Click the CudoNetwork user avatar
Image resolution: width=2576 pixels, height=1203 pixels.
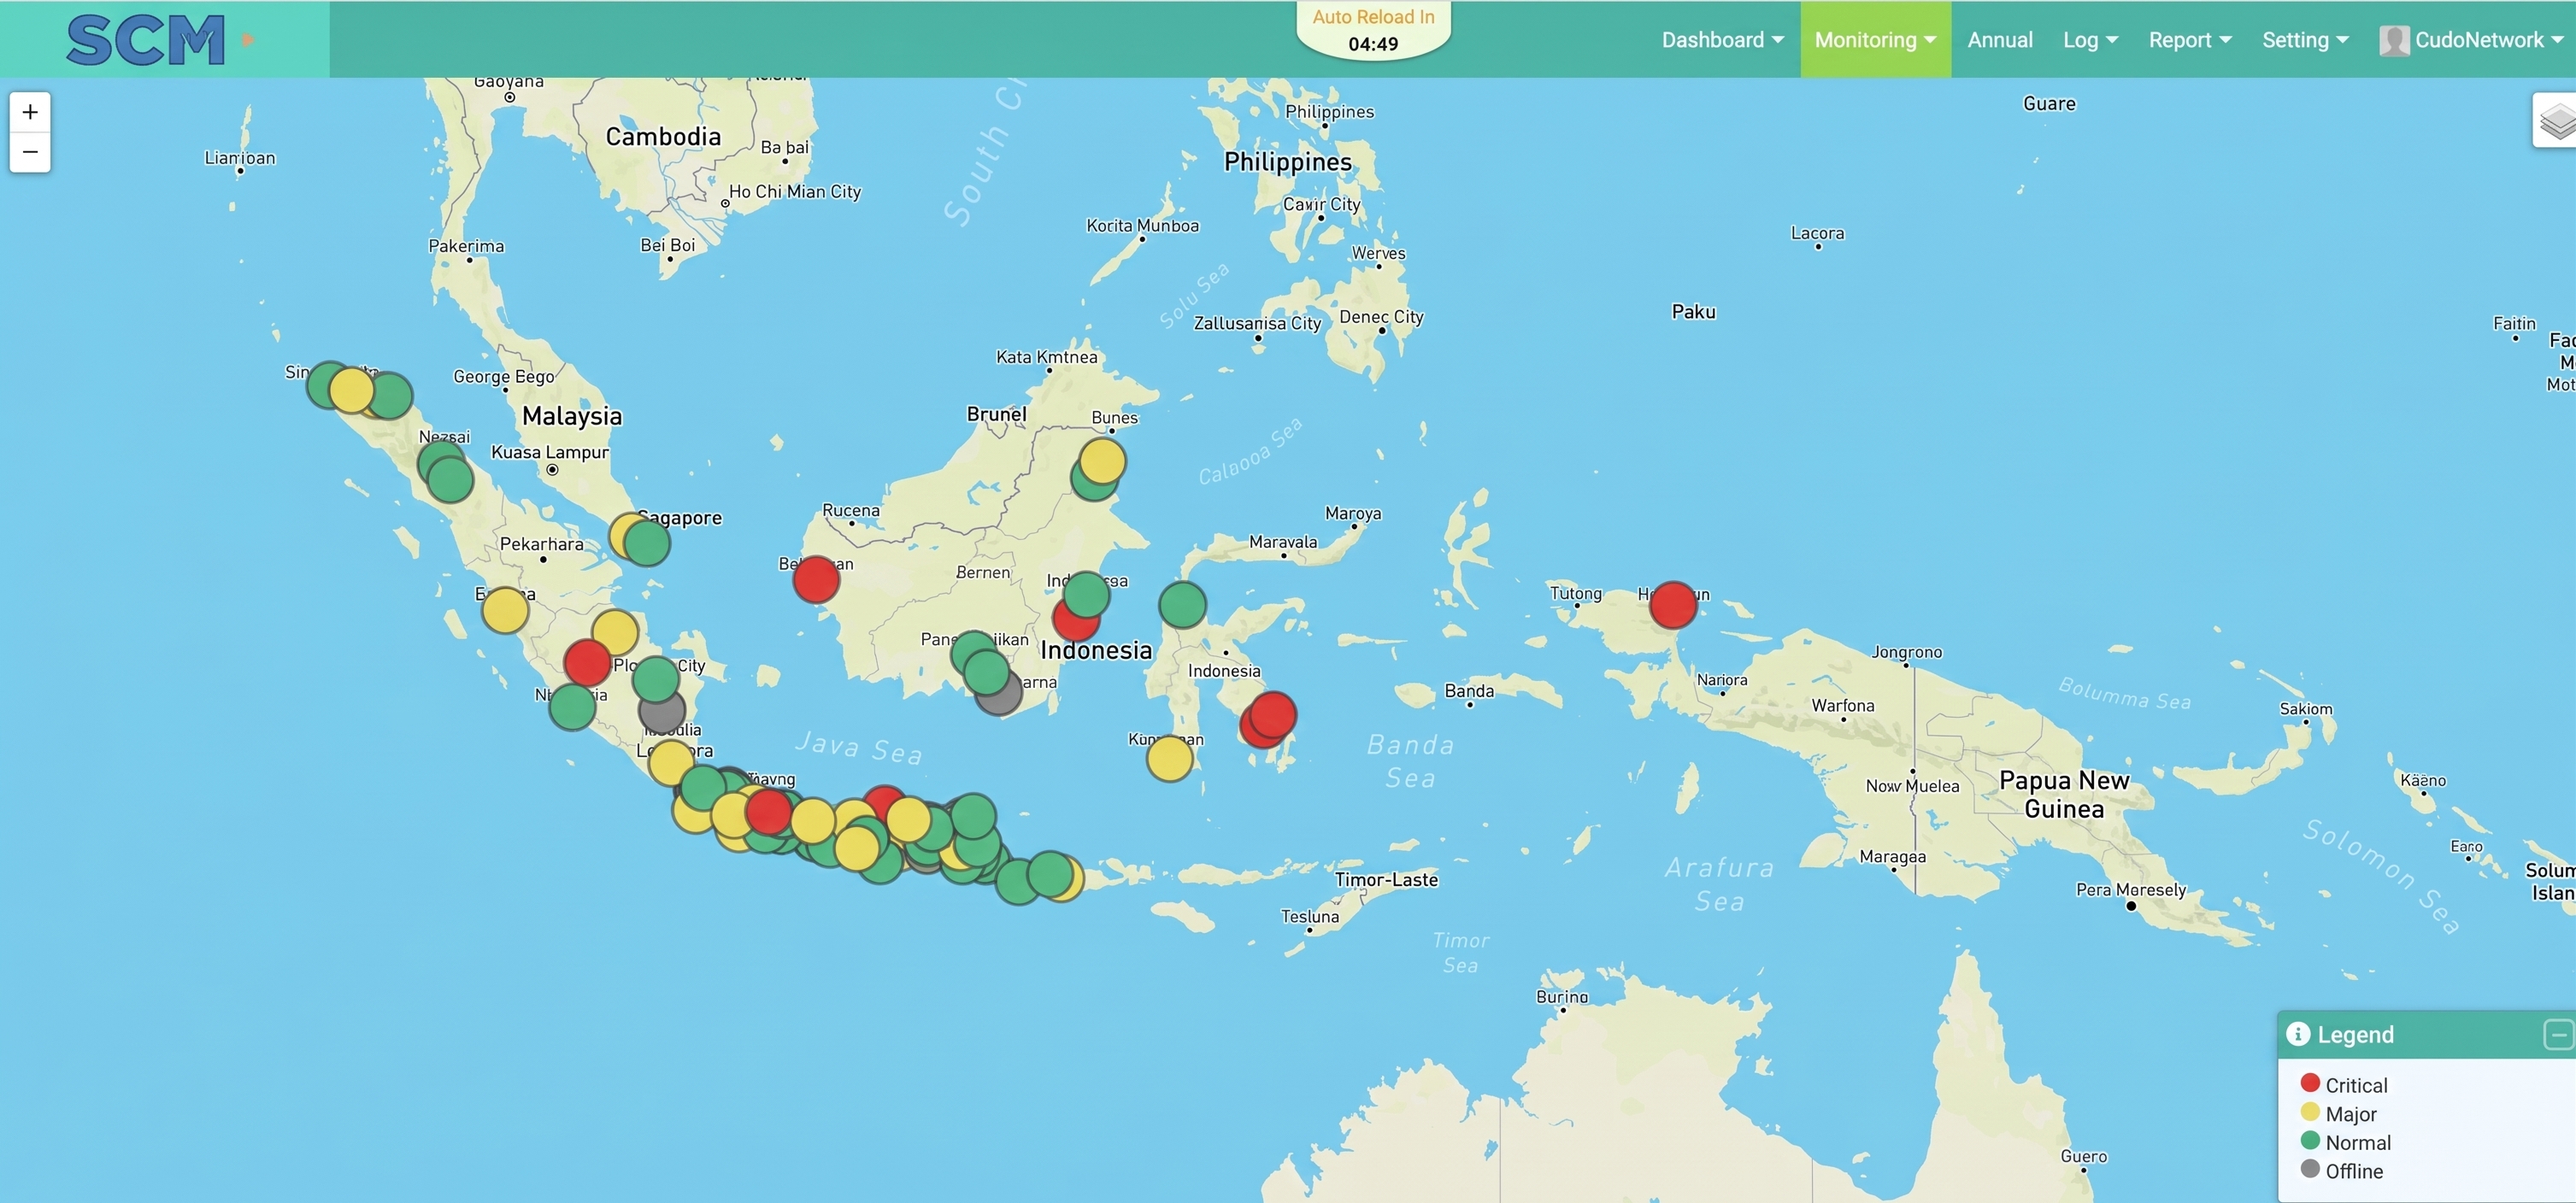tap(2394, 40)
